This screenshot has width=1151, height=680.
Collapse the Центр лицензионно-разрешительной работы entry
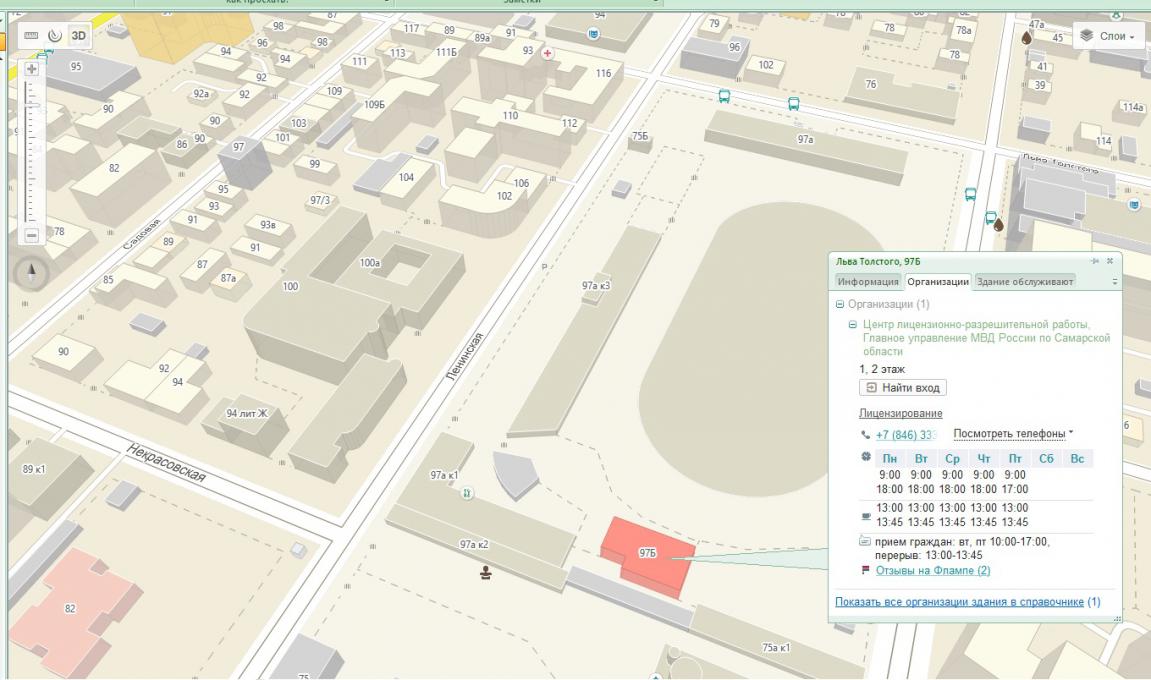tap(852, 325)
